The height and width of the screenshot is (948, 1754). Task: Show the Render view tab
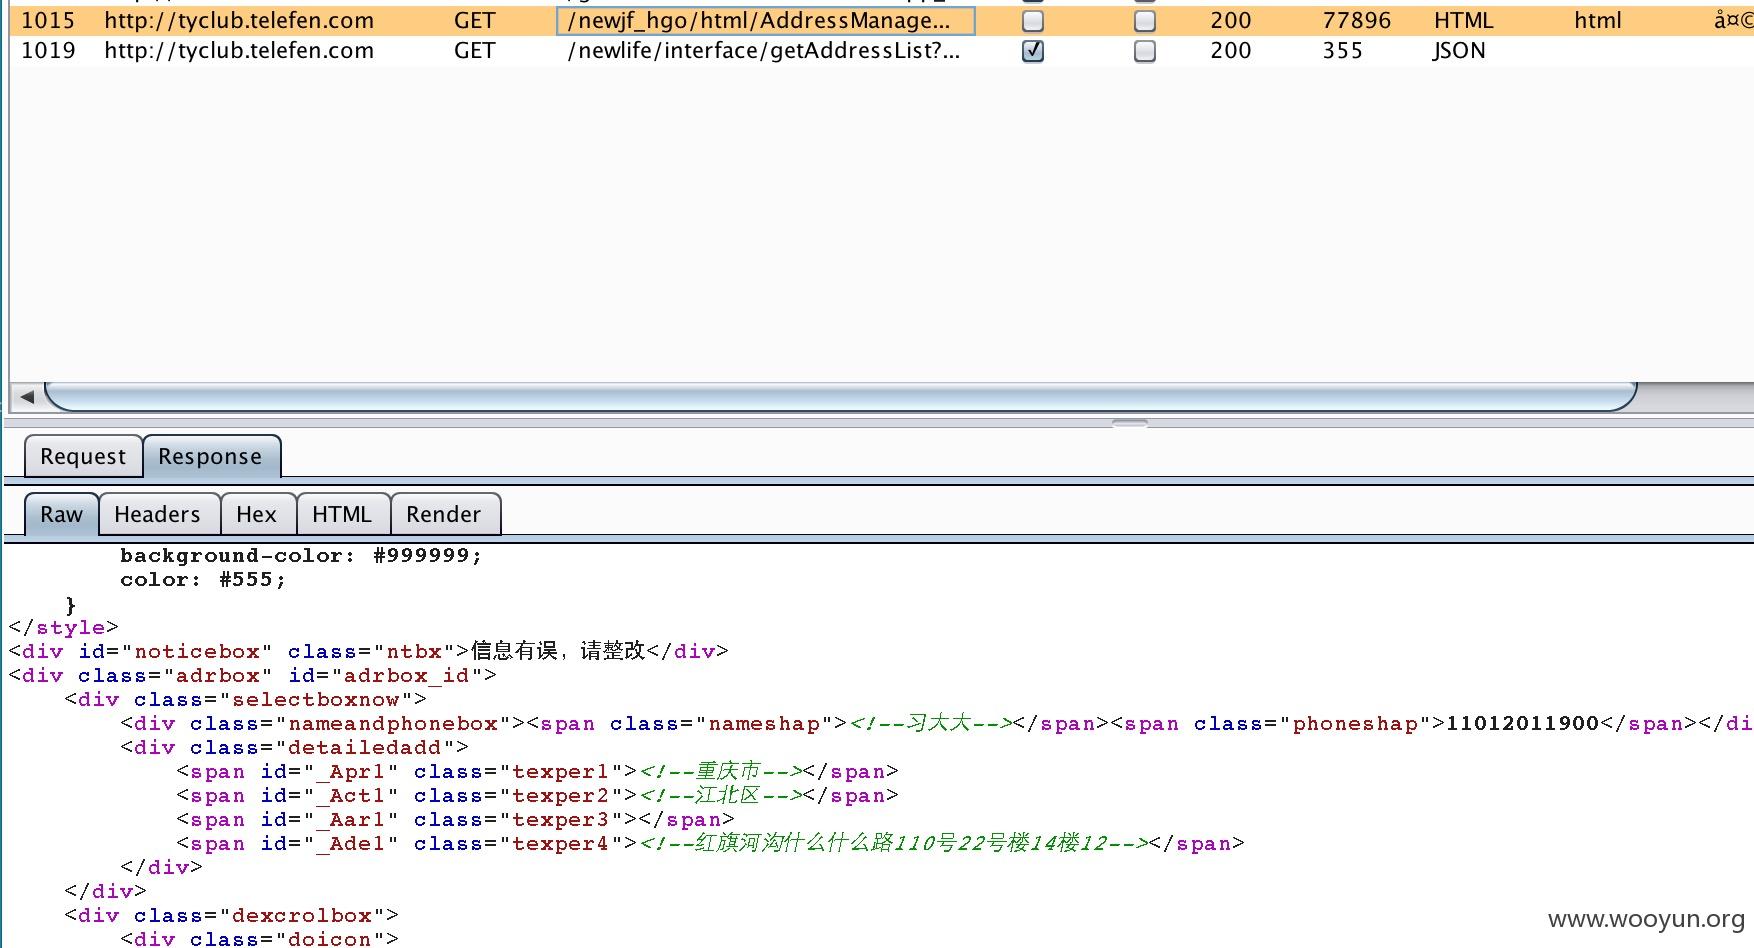[443, 514]
